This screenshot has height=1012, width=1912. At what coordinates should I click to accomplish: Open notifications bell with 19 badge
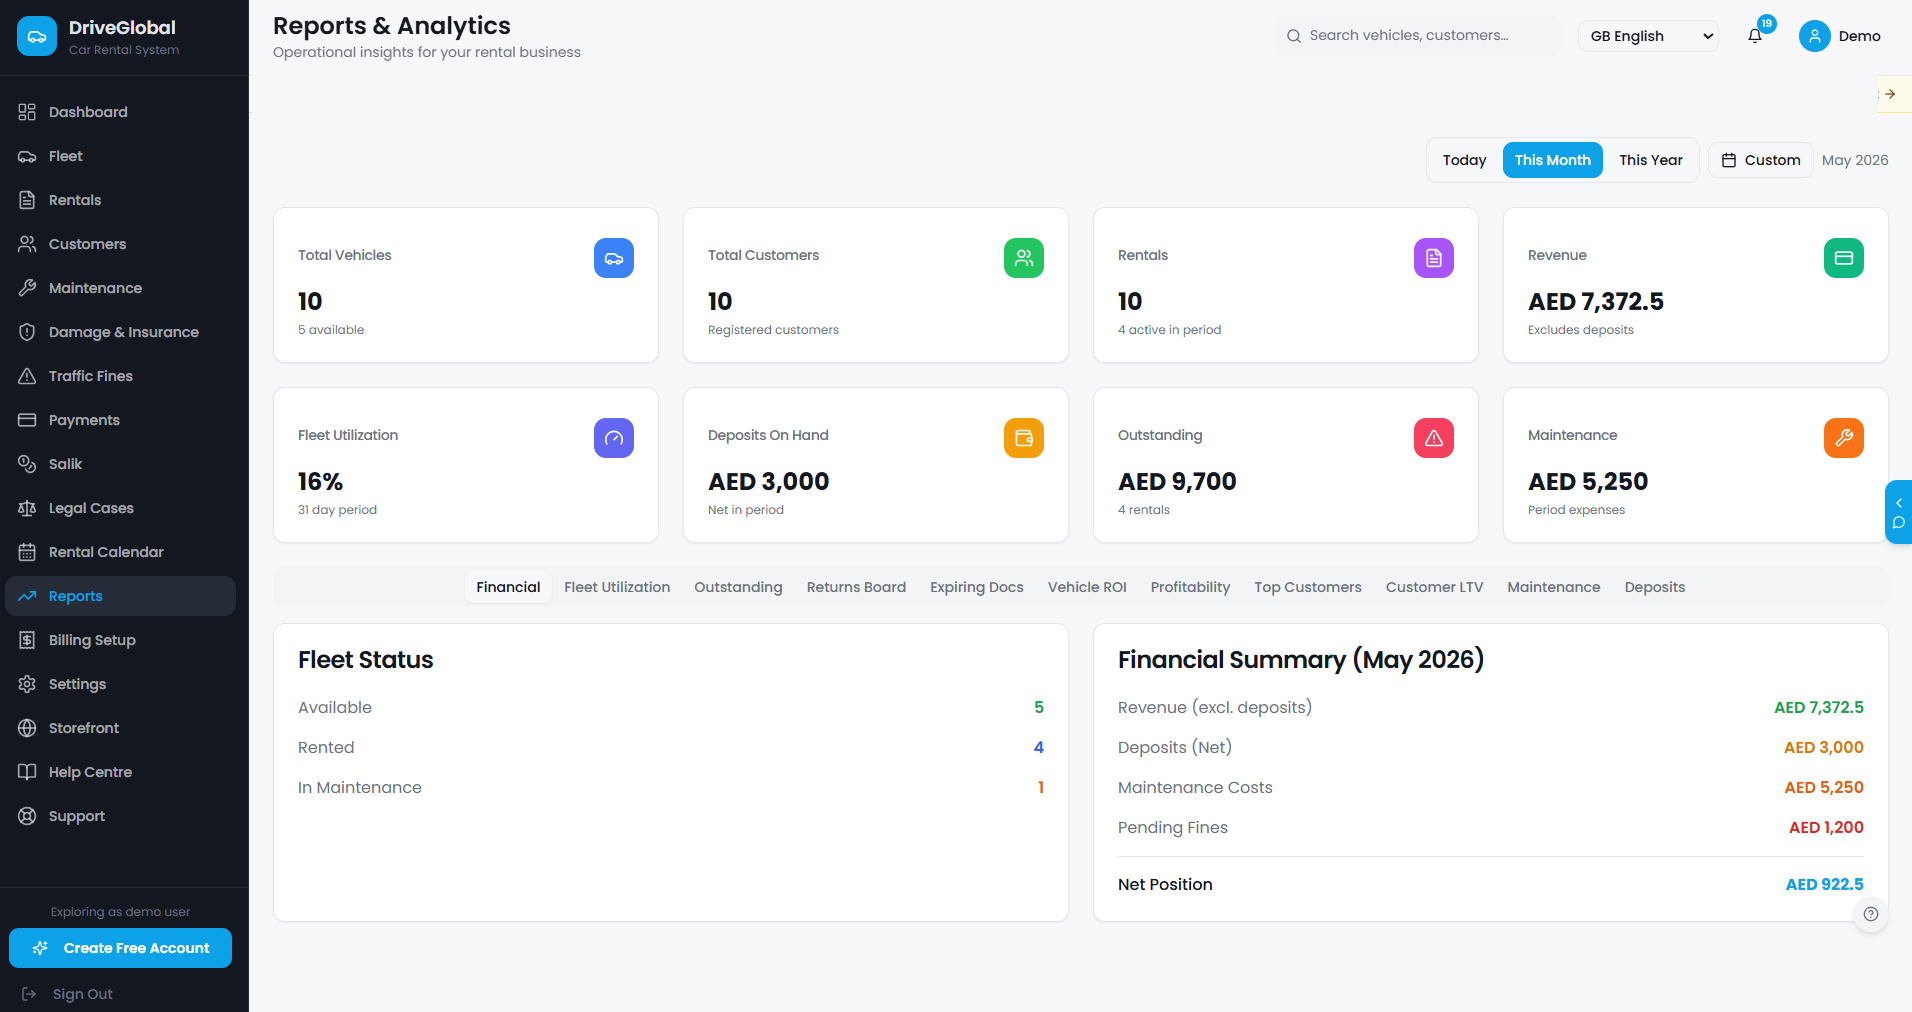coord(1755,36)
